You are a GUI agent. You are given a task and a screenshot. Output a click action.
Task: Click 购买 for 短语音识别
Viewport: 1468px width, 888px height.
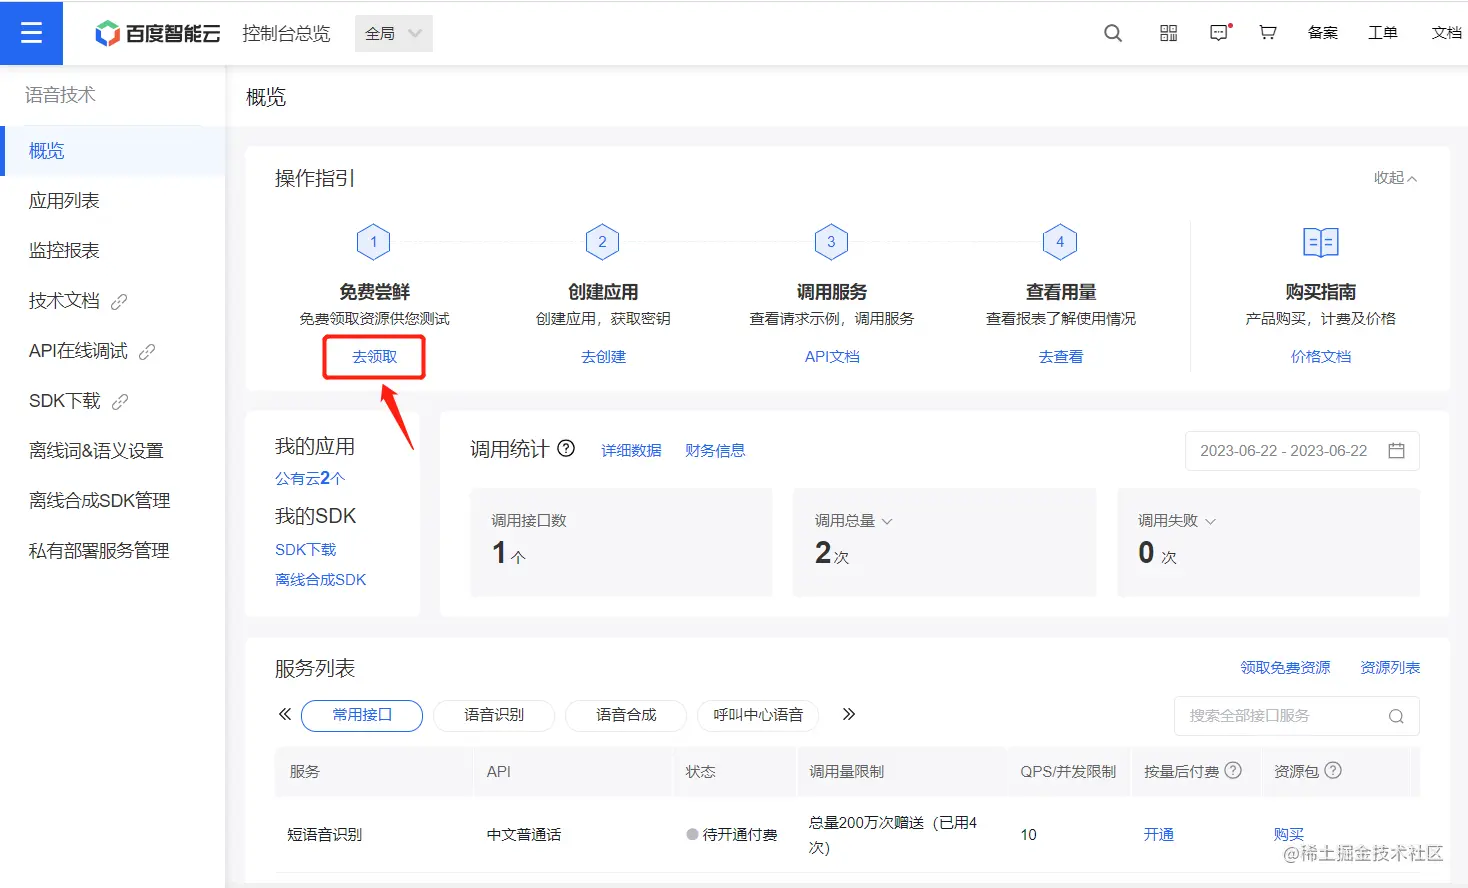pyautogui.click(x=1289, y=835)
